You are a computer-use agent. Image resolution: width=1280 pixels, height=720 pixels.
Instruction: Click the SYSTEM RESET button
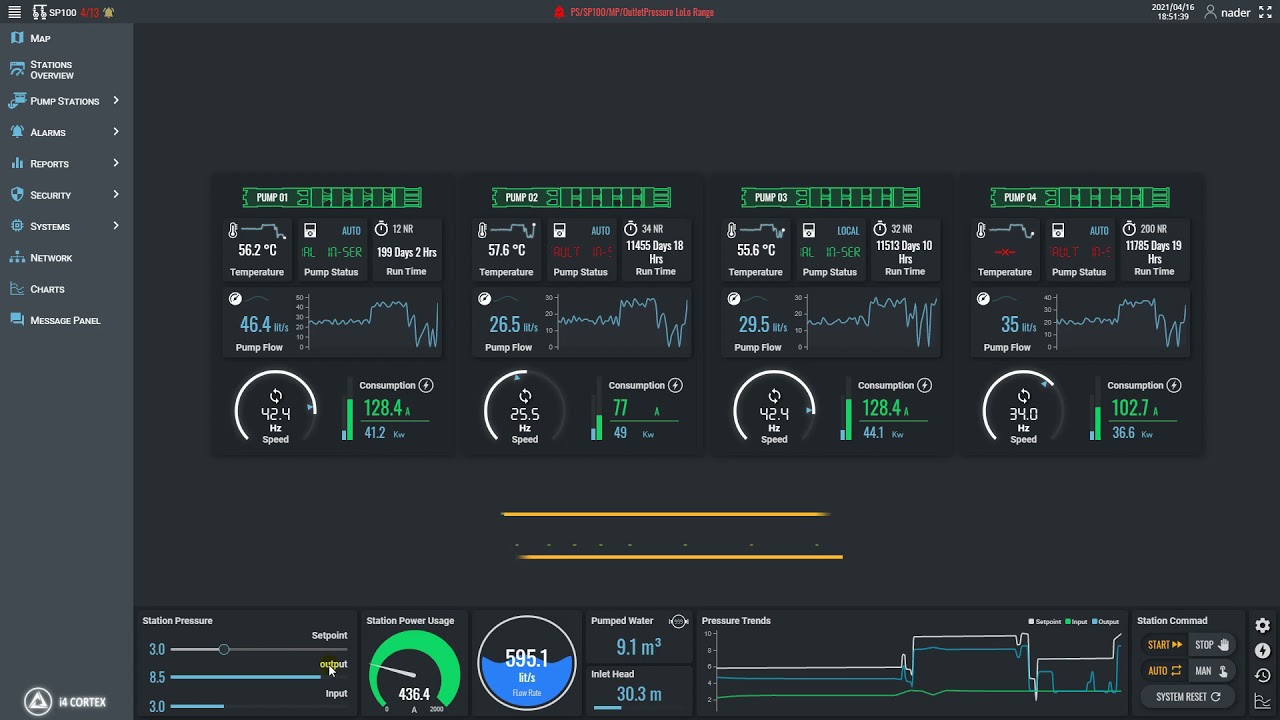click(1188, 697)
